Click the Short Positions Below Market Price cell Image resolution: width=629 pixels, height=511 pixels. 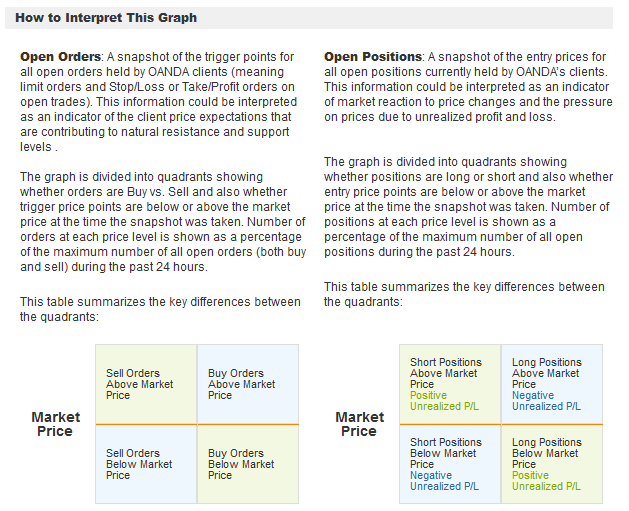450,464
